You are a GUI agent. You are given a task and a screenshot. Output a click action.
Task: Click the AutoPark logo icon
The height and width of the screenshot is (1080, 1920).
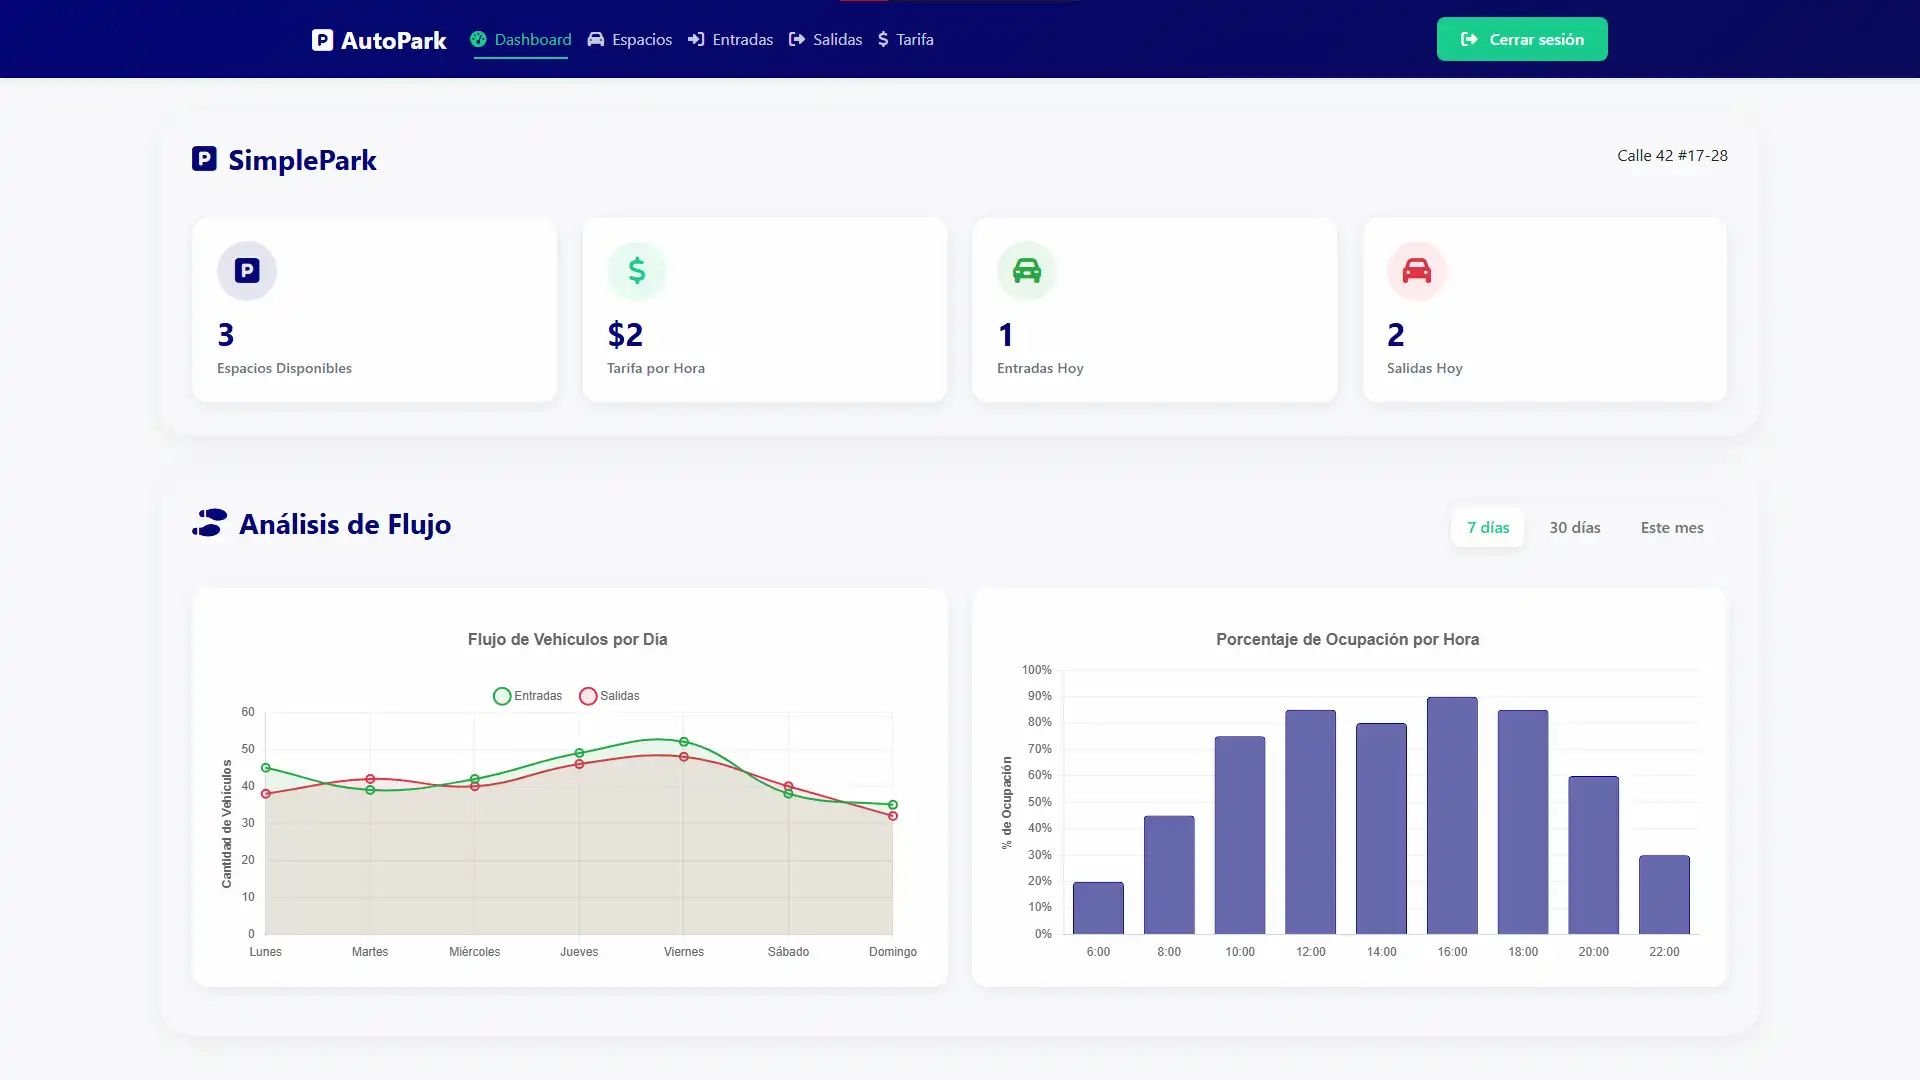coord(322,40)
